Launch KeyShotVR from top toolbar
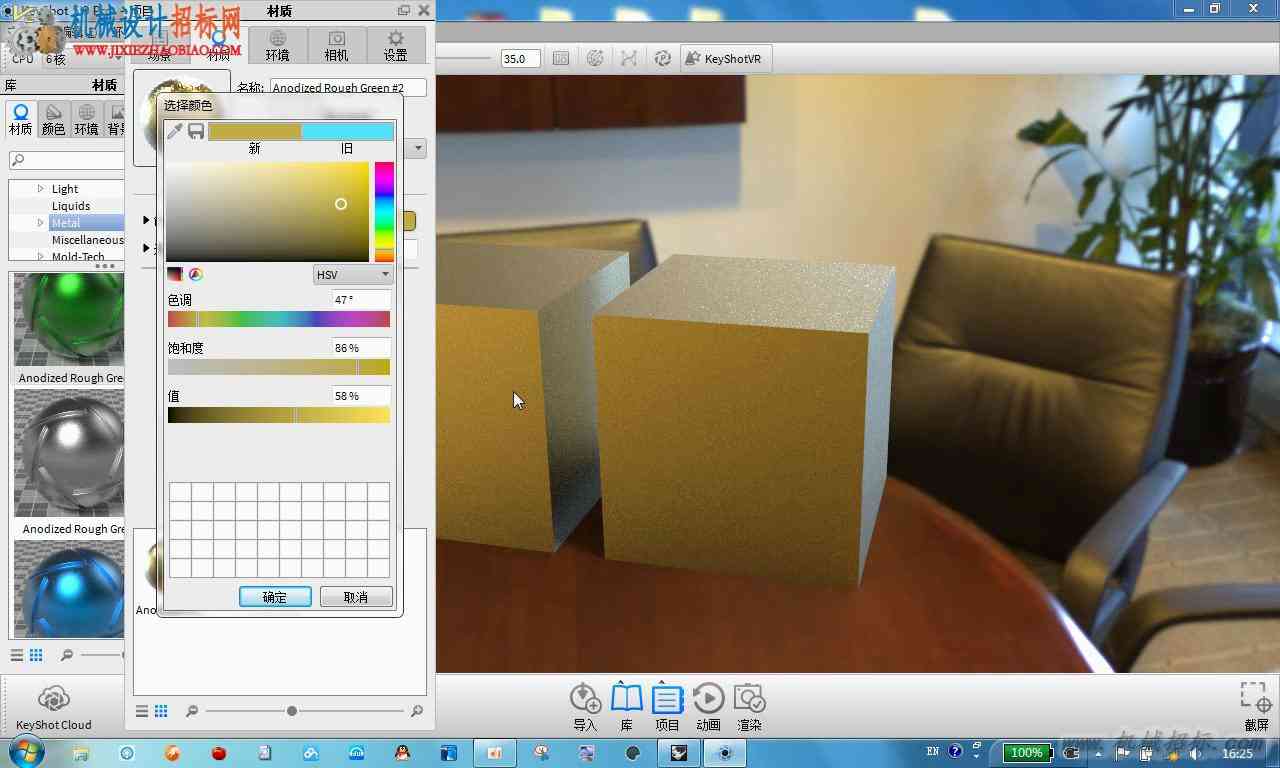The width and height of the screenshot is (1280, 768). coord(725,58)
